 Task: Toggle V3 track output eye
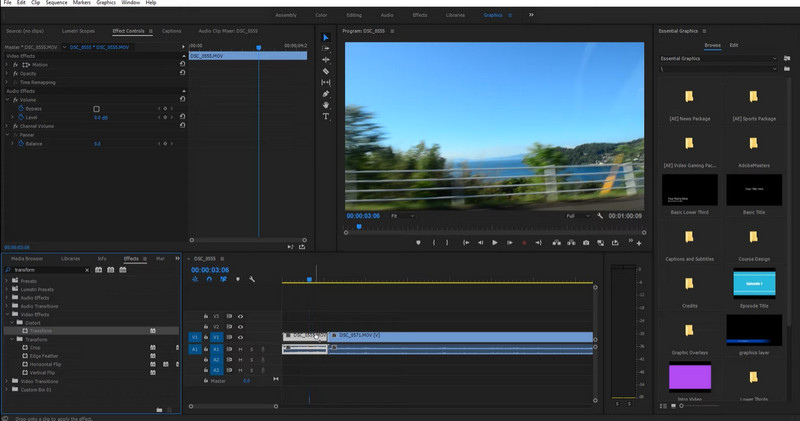coord(240,316)
